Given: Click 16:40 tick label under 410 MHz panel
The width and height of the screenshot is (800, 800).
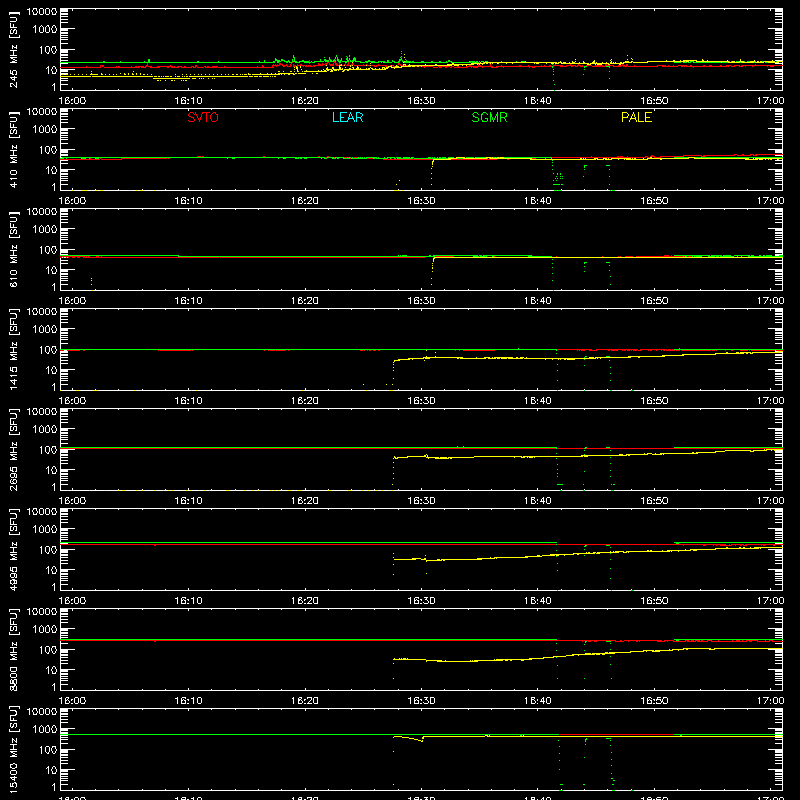Looking at the screenshot, I should 538,201.
